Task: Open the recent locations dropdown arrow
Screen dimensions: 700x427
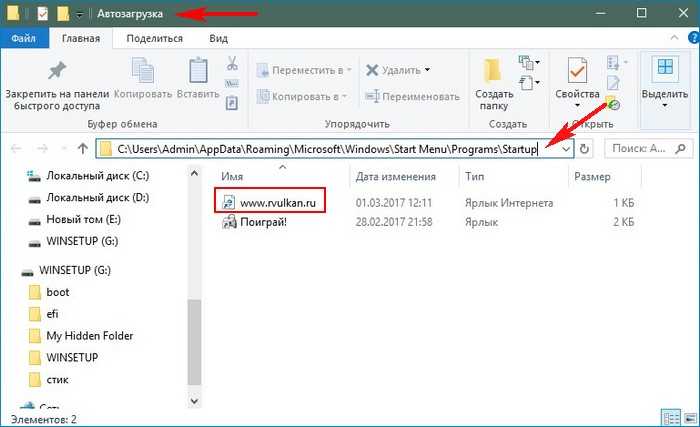Action: point(64,149)
